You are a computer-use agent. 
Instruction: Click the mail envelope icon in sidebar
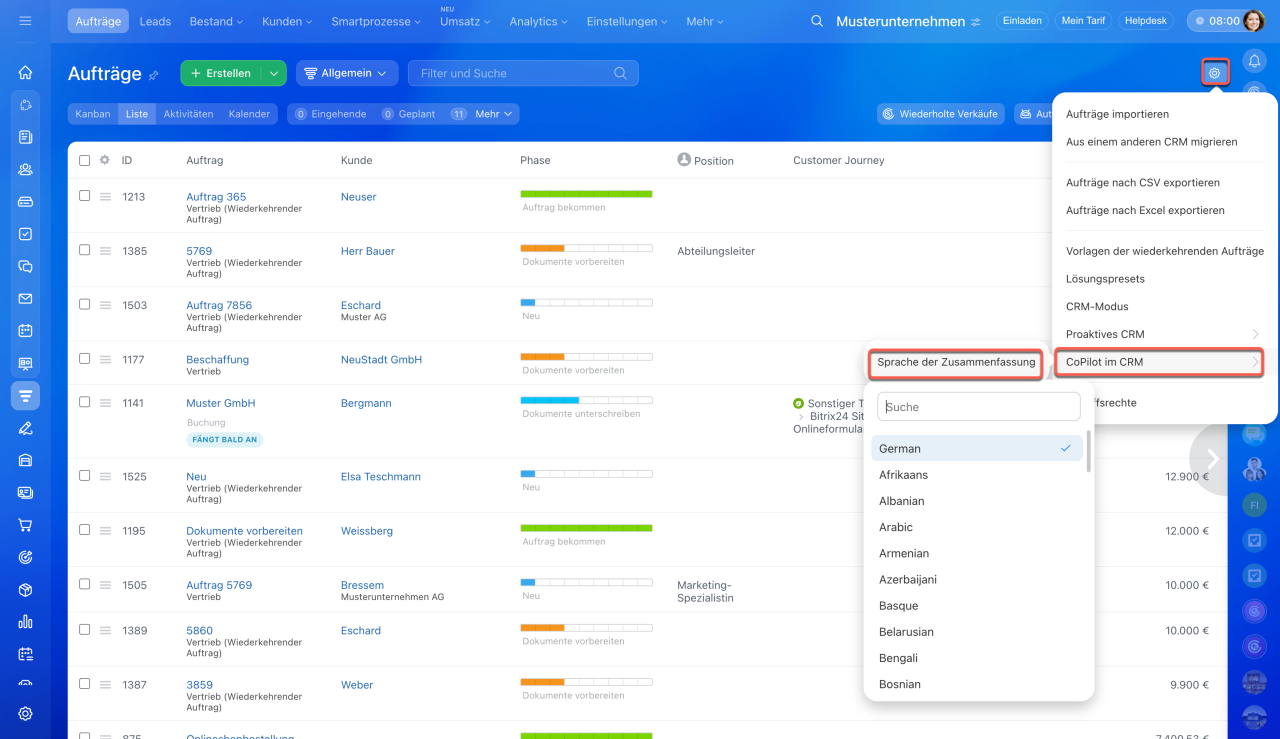pyautogui.click(x=25, y=298)
